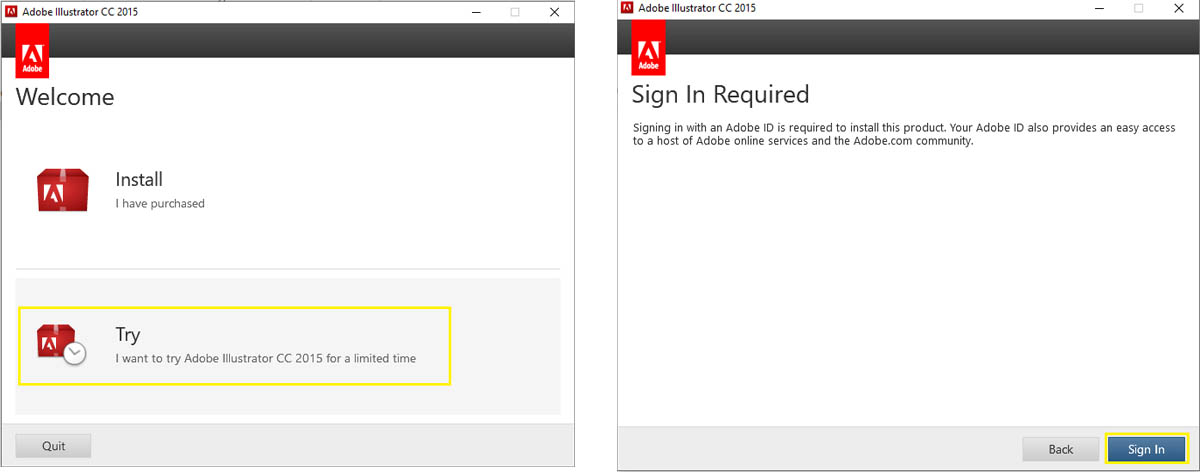The height and width of the screenshot is (472, 1200).
Task: Click 'I want to try Adobe Illustrator' description
Action: 265,358
